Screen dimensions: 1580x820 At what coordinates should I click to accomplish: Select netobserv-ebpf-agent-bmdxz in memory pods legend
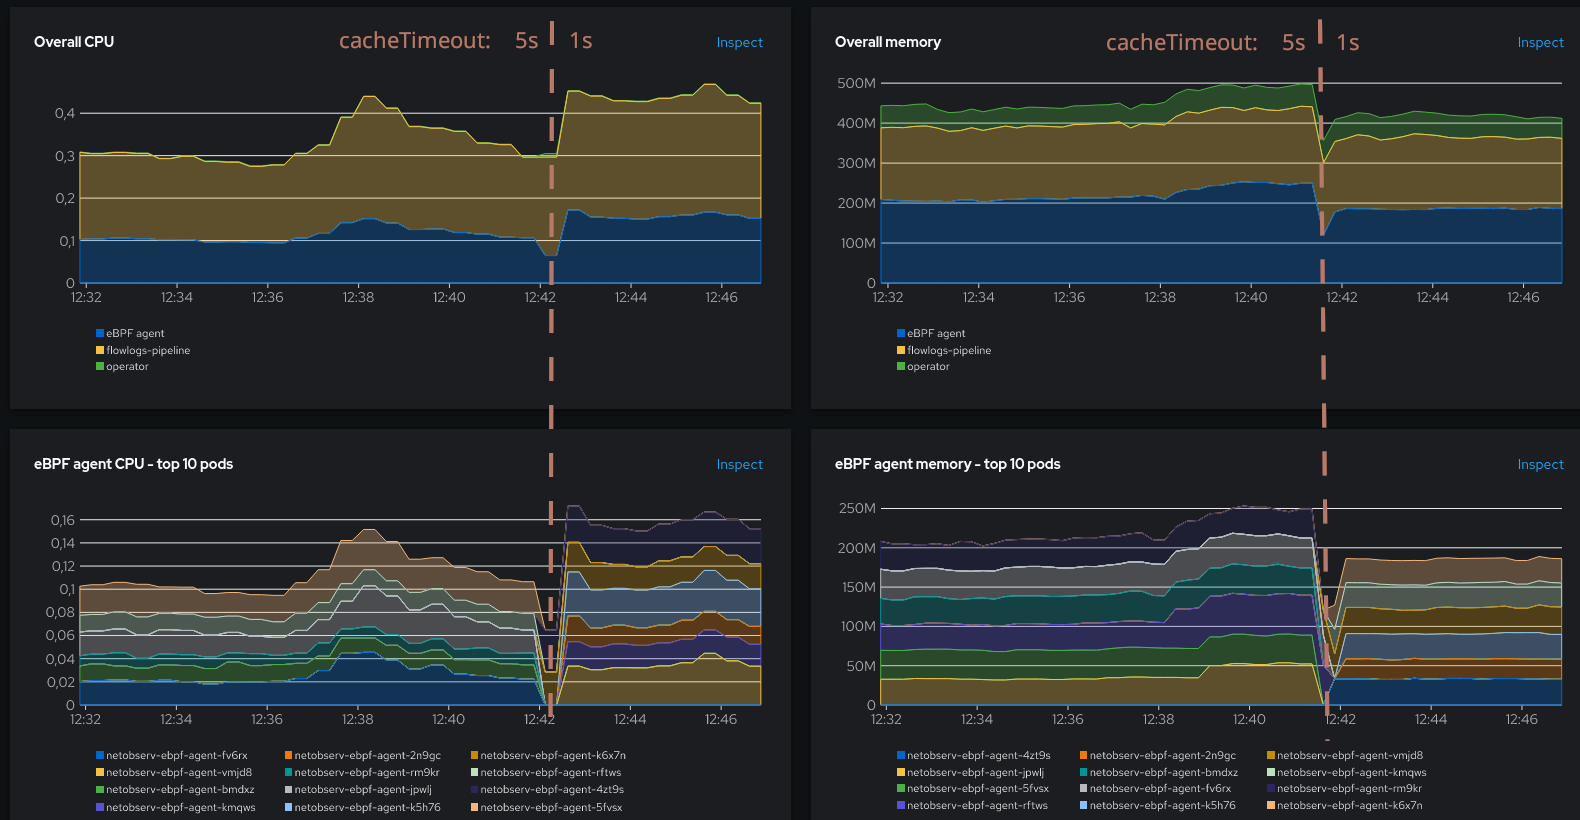tap(1159, 772)
